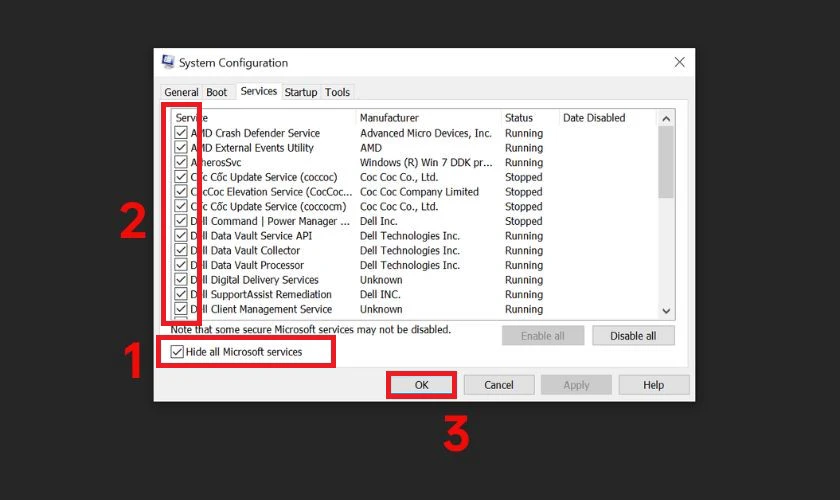Switch to the Boot tab
The image size is (840, 500).
point(216,92)
